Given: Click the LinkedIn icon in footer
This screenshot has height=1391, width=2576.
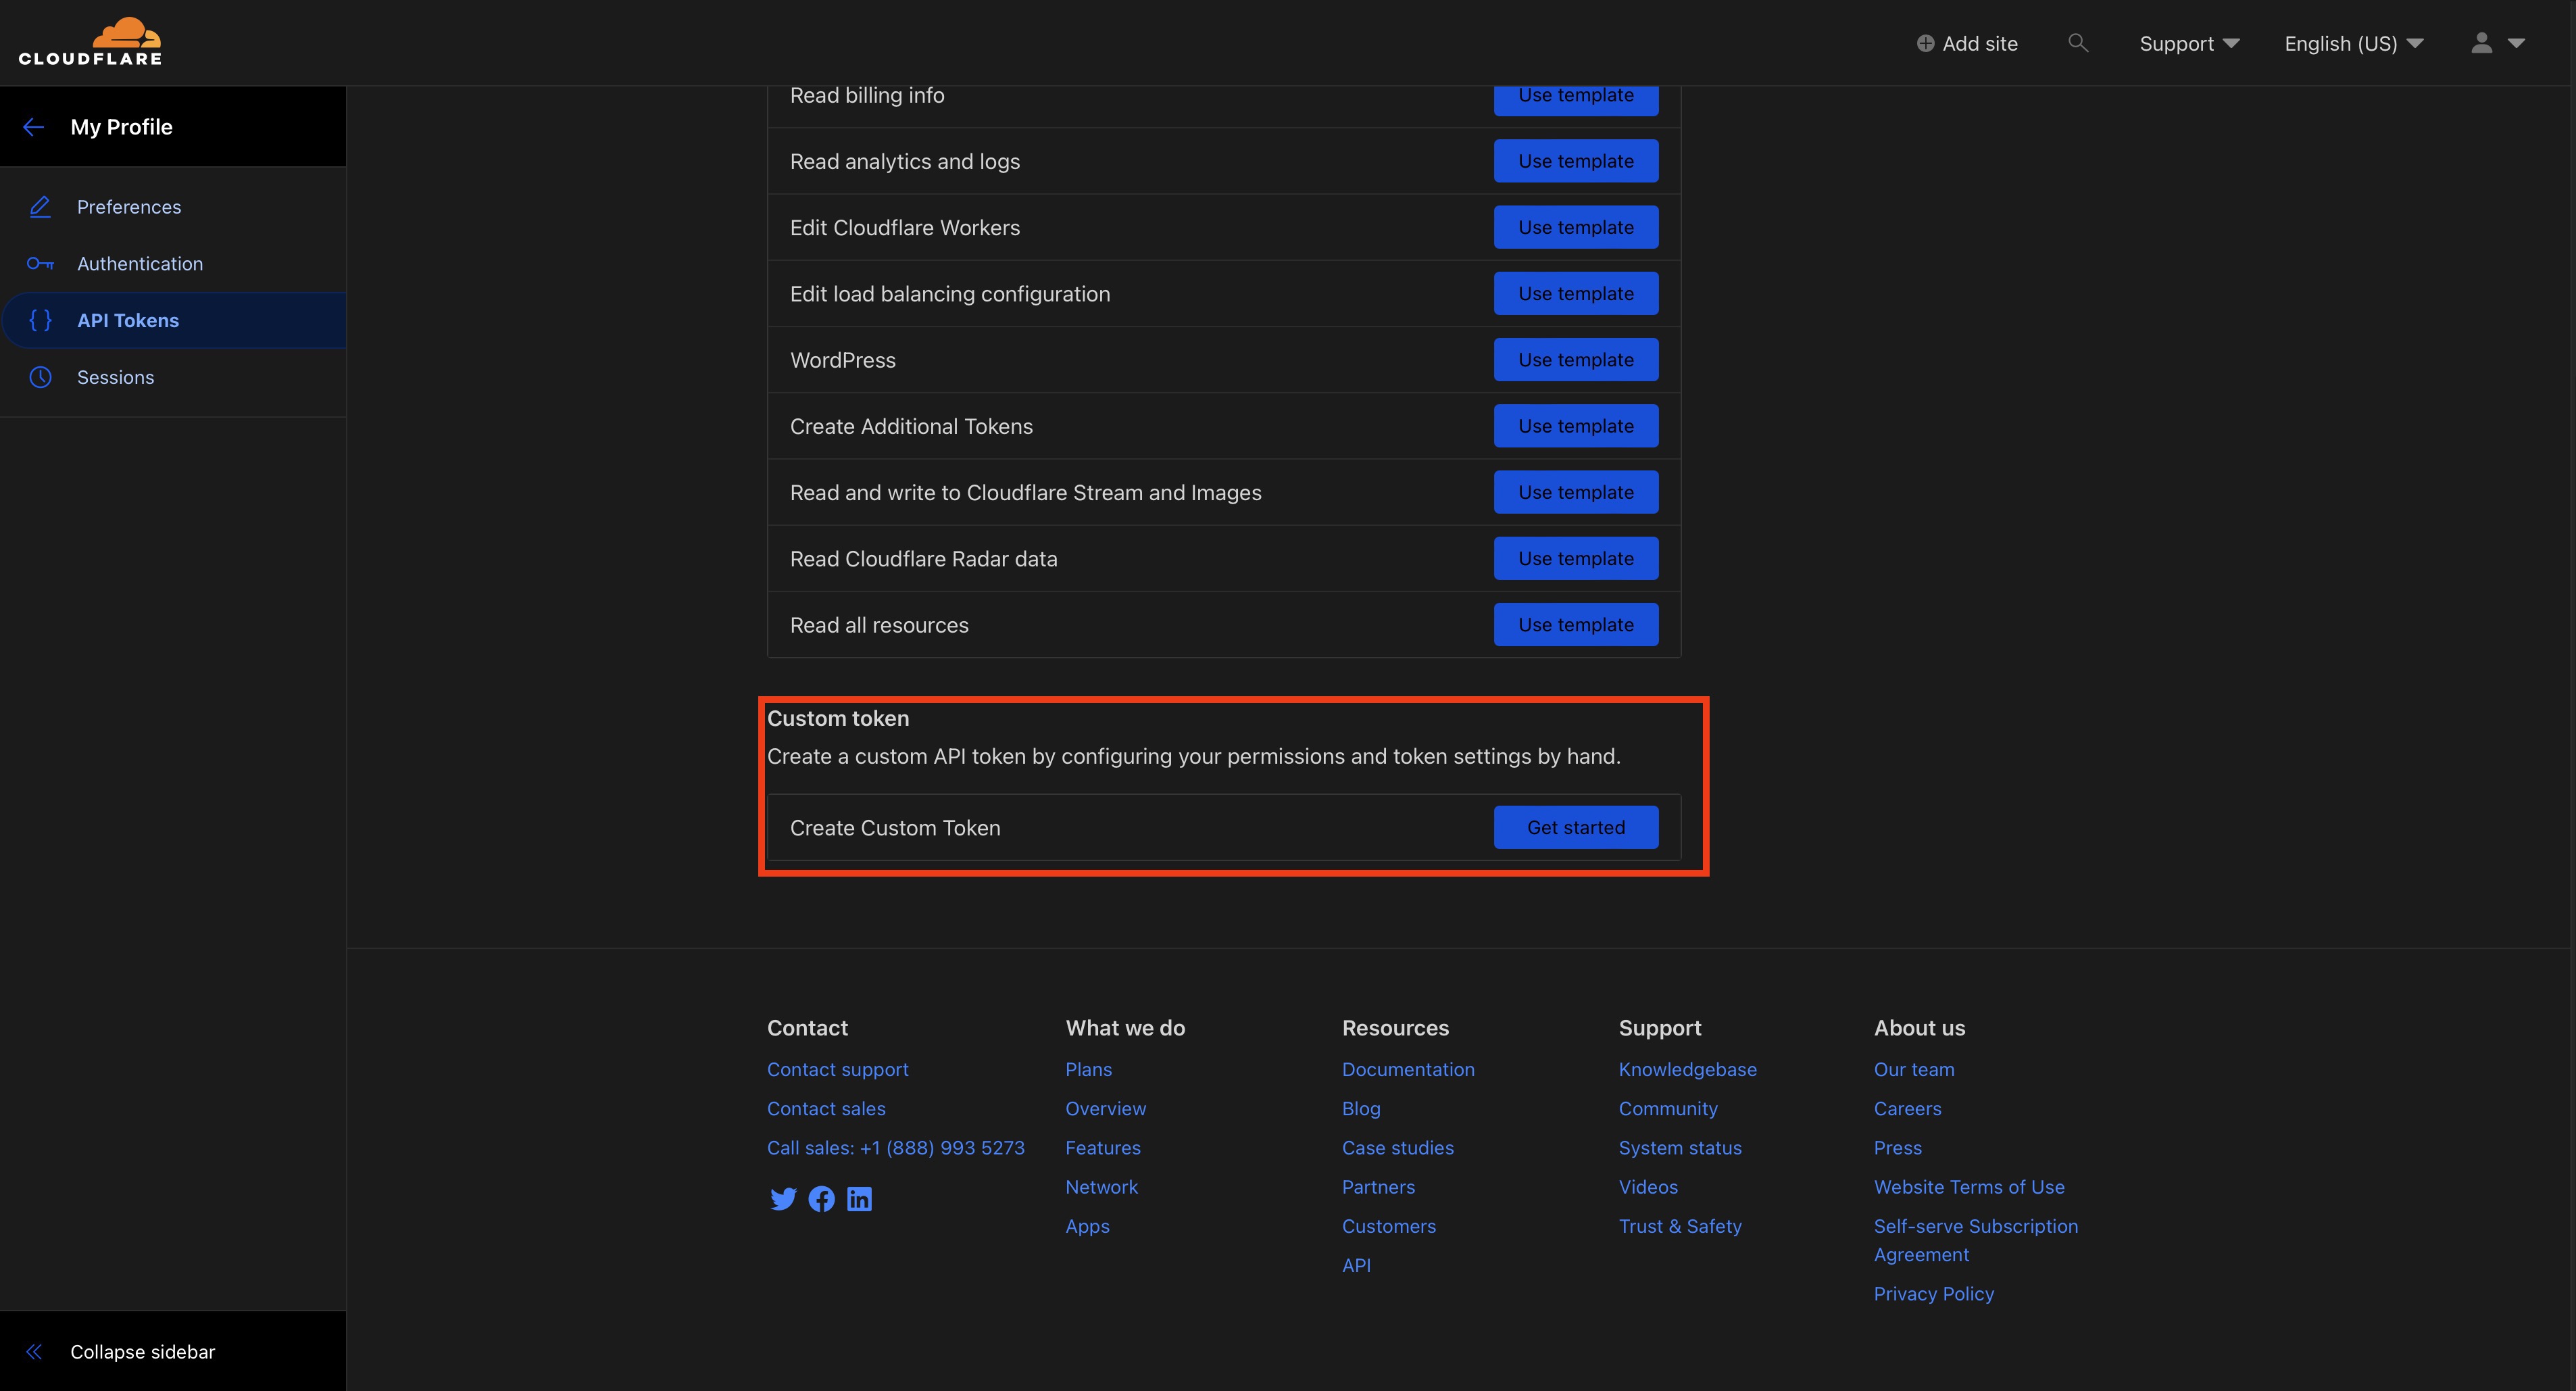Looking at the screenshot, I should (858, 1198).
